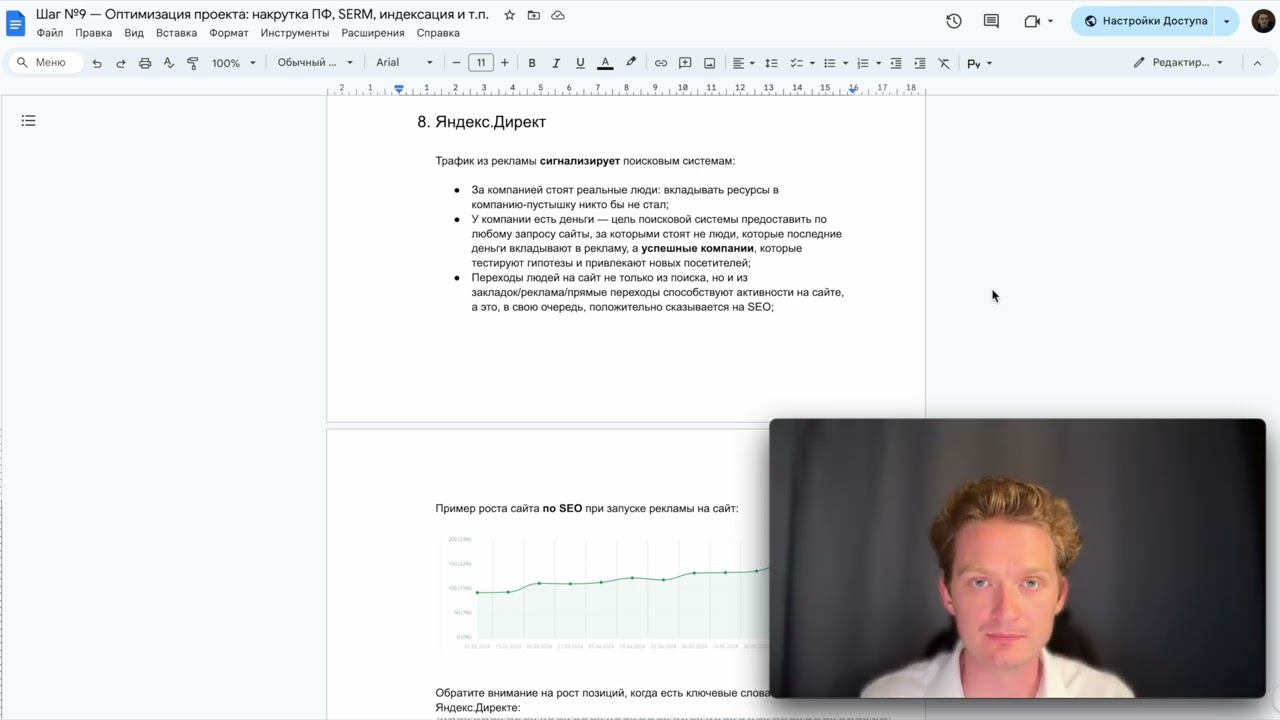Expand the numbered list options arrow
1280x720 pixels.
(878, 63)
